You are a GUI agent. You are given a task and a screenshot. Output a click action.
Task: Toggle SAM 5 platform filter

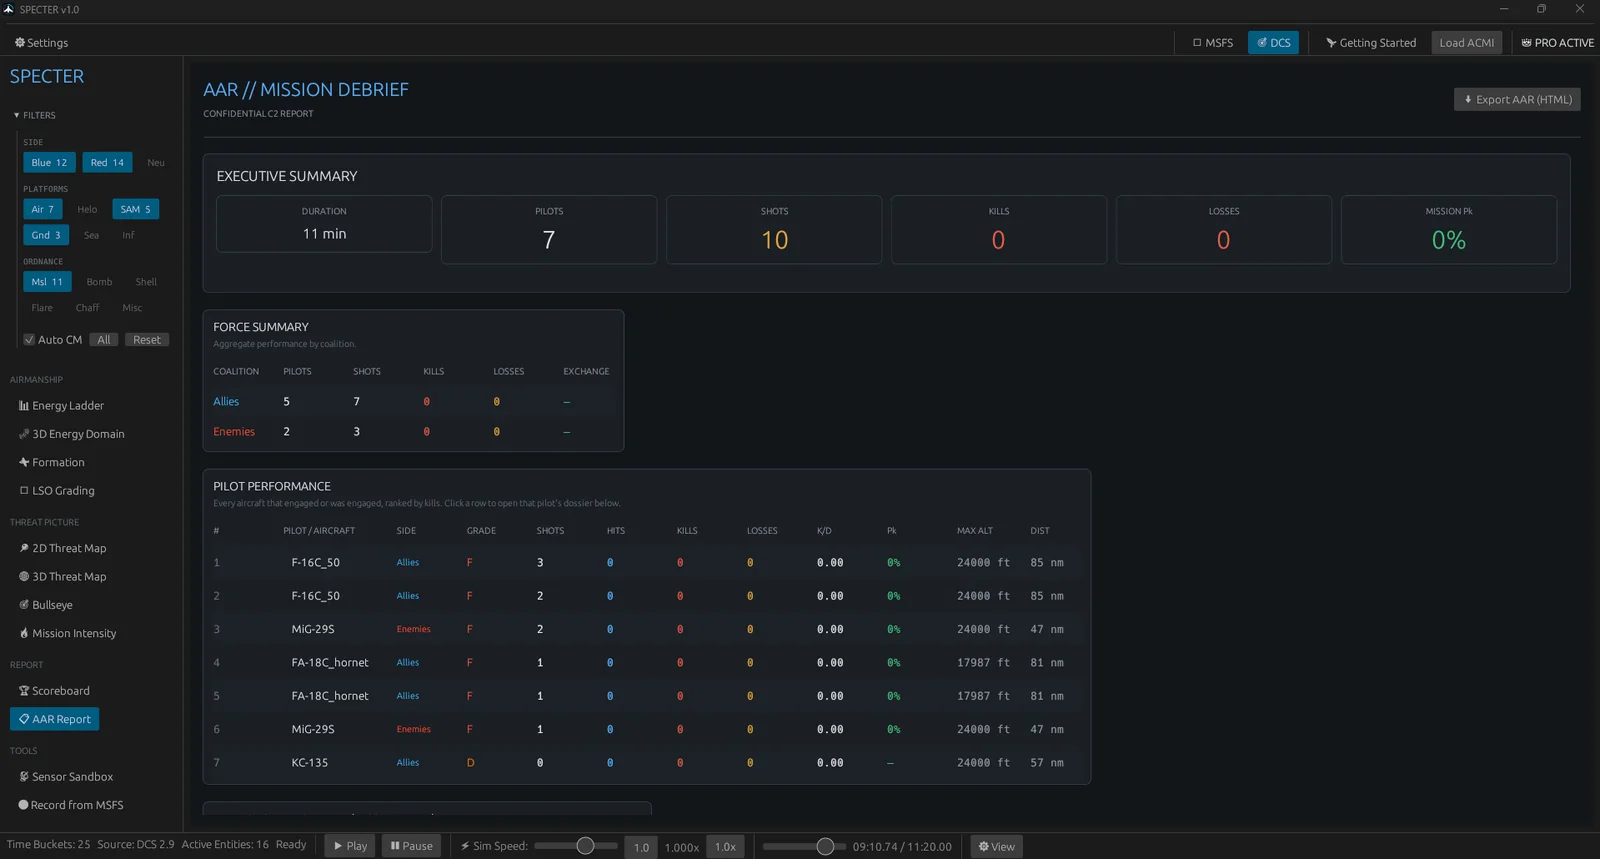click(x=135, y=210)
